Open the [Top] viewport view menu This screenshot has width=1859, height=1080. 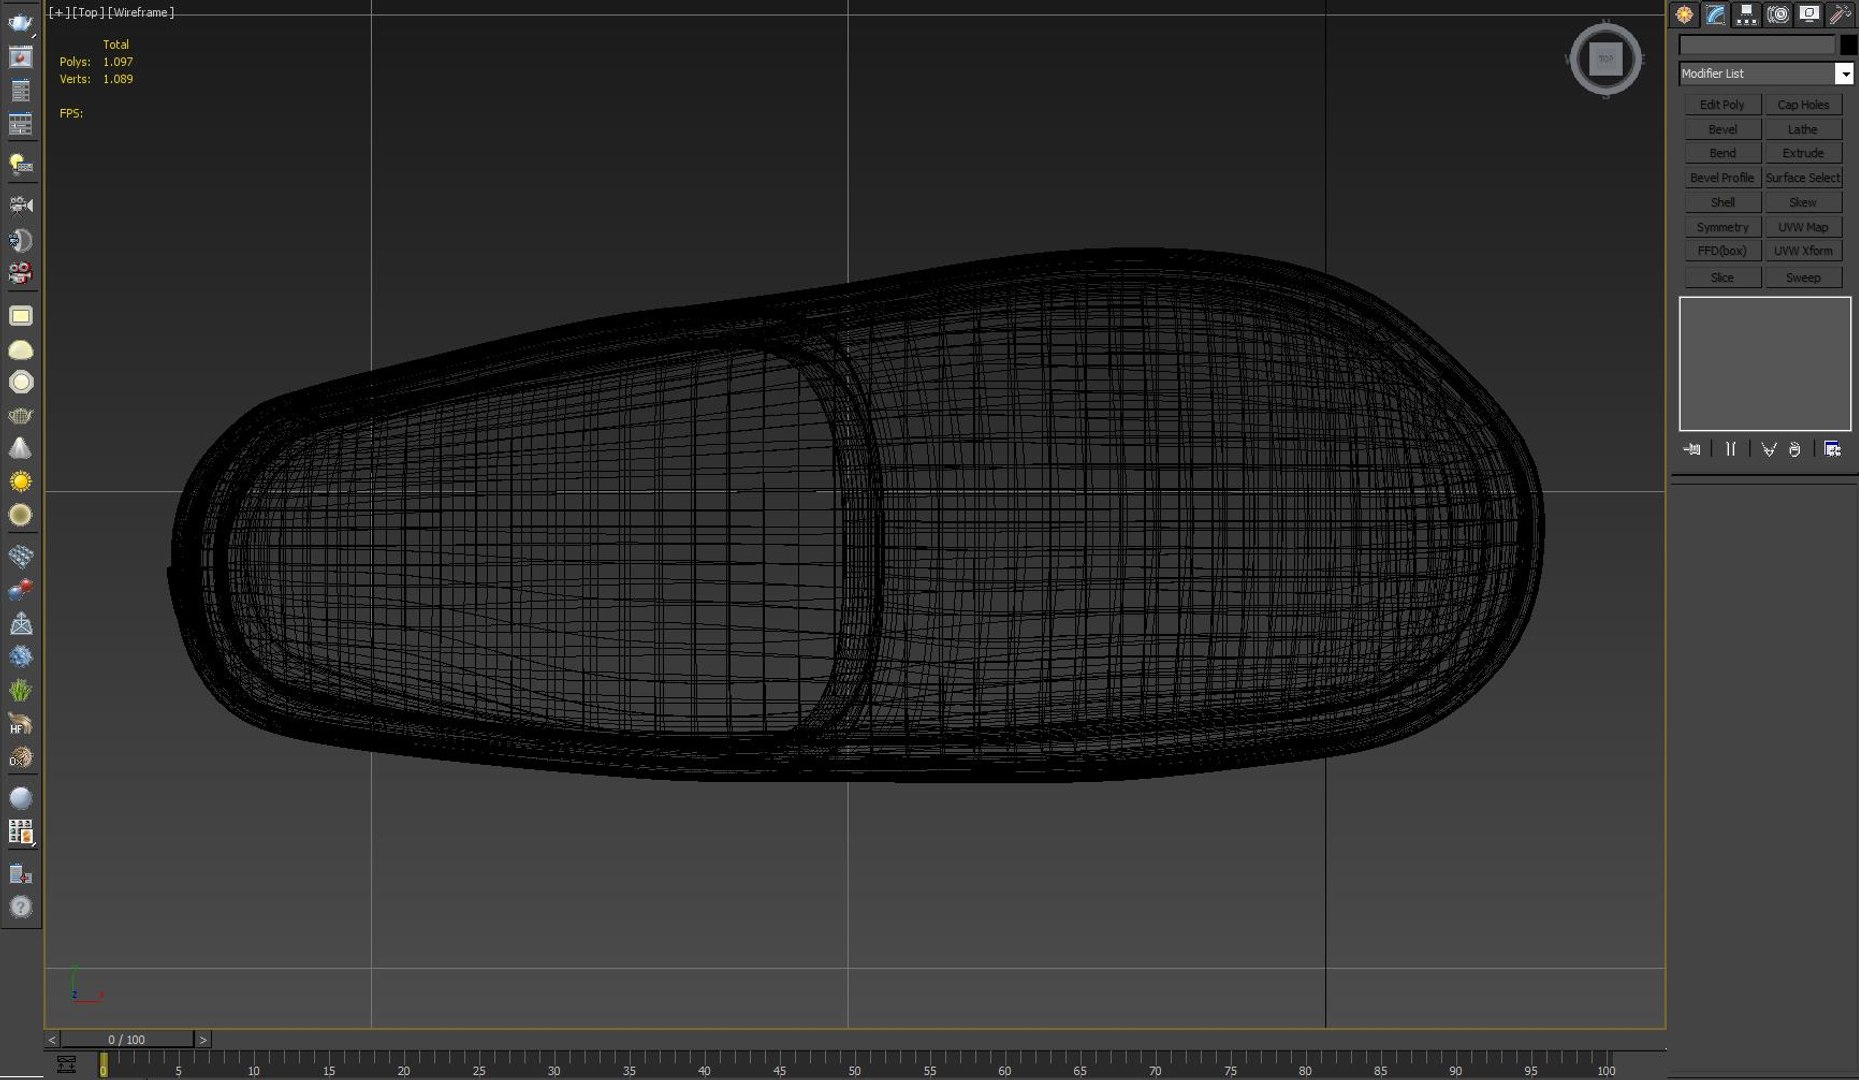click(x=88, y=12)
